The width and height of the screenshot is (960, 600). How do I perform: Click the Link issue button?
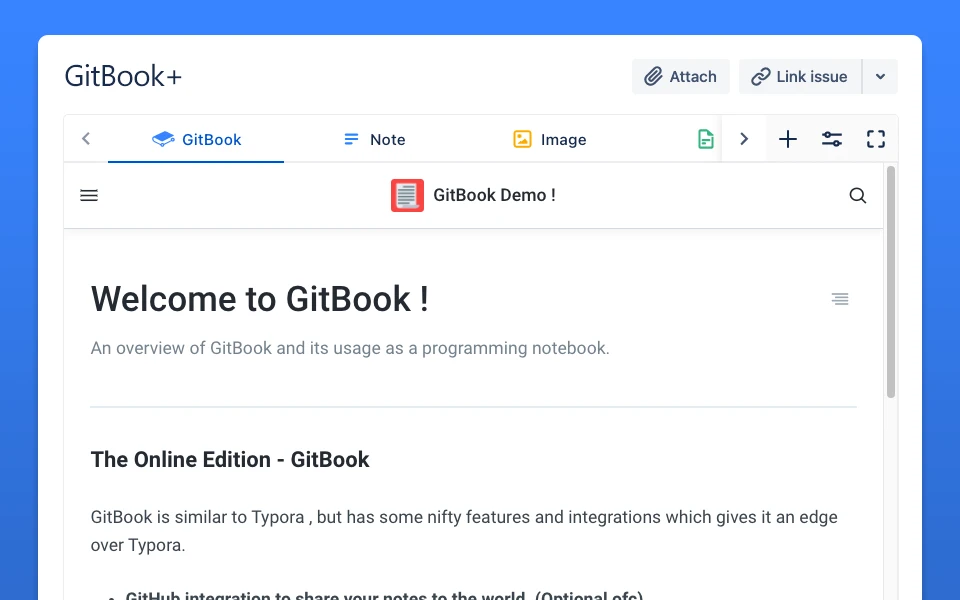pyautogui.click(x=799, y=77)
